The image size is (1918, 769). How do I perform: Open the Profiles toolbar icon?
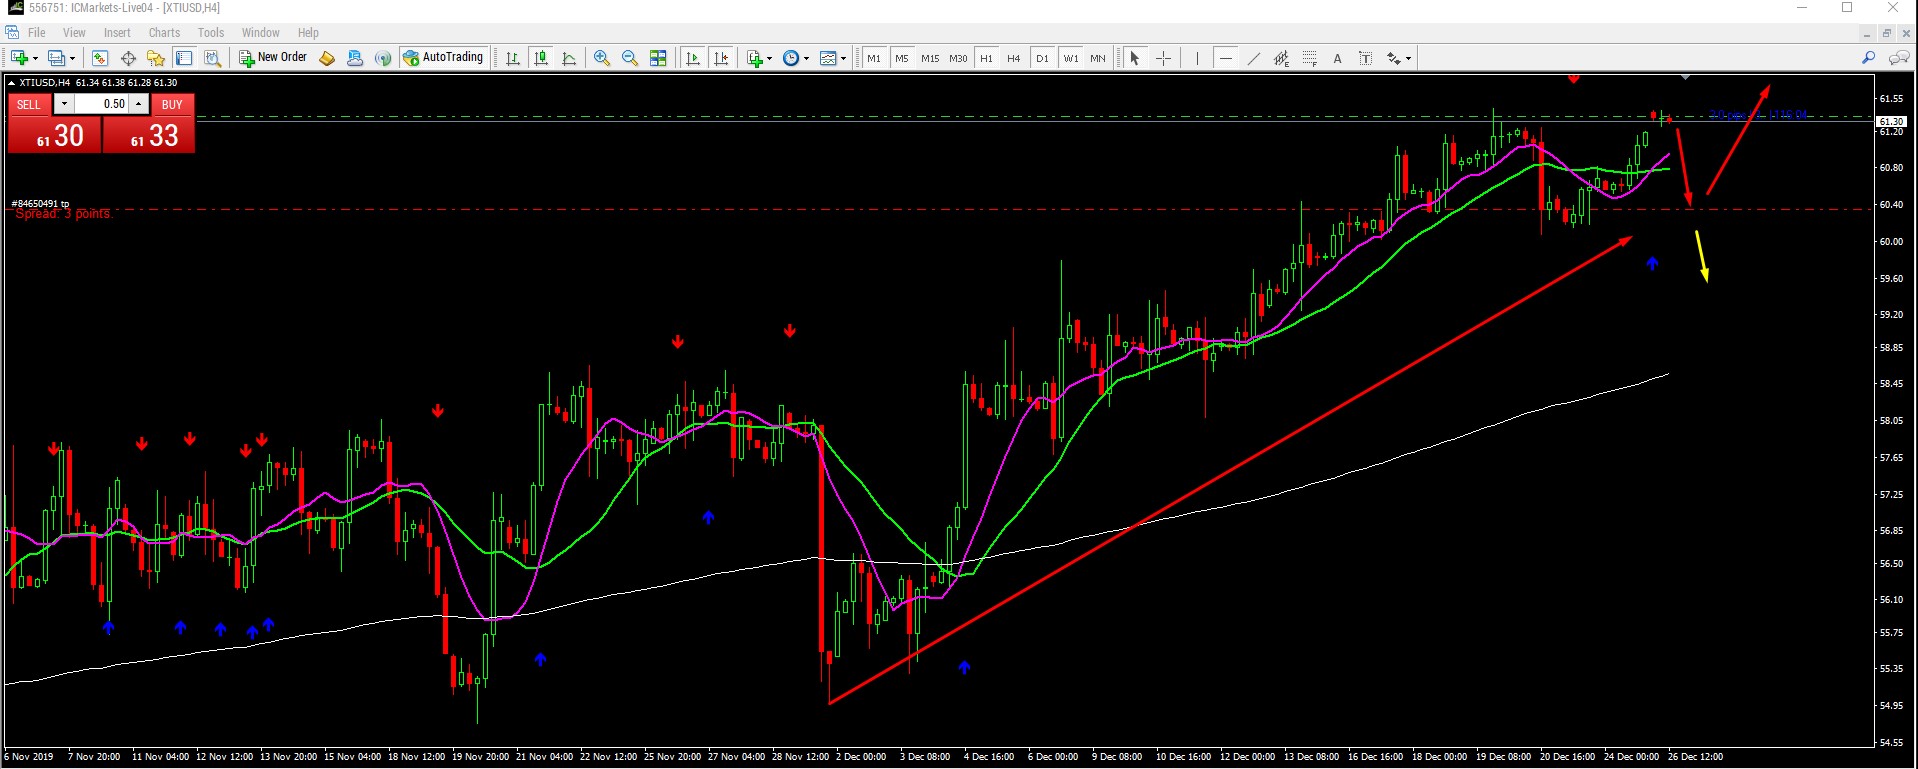(x=56, y=58)
